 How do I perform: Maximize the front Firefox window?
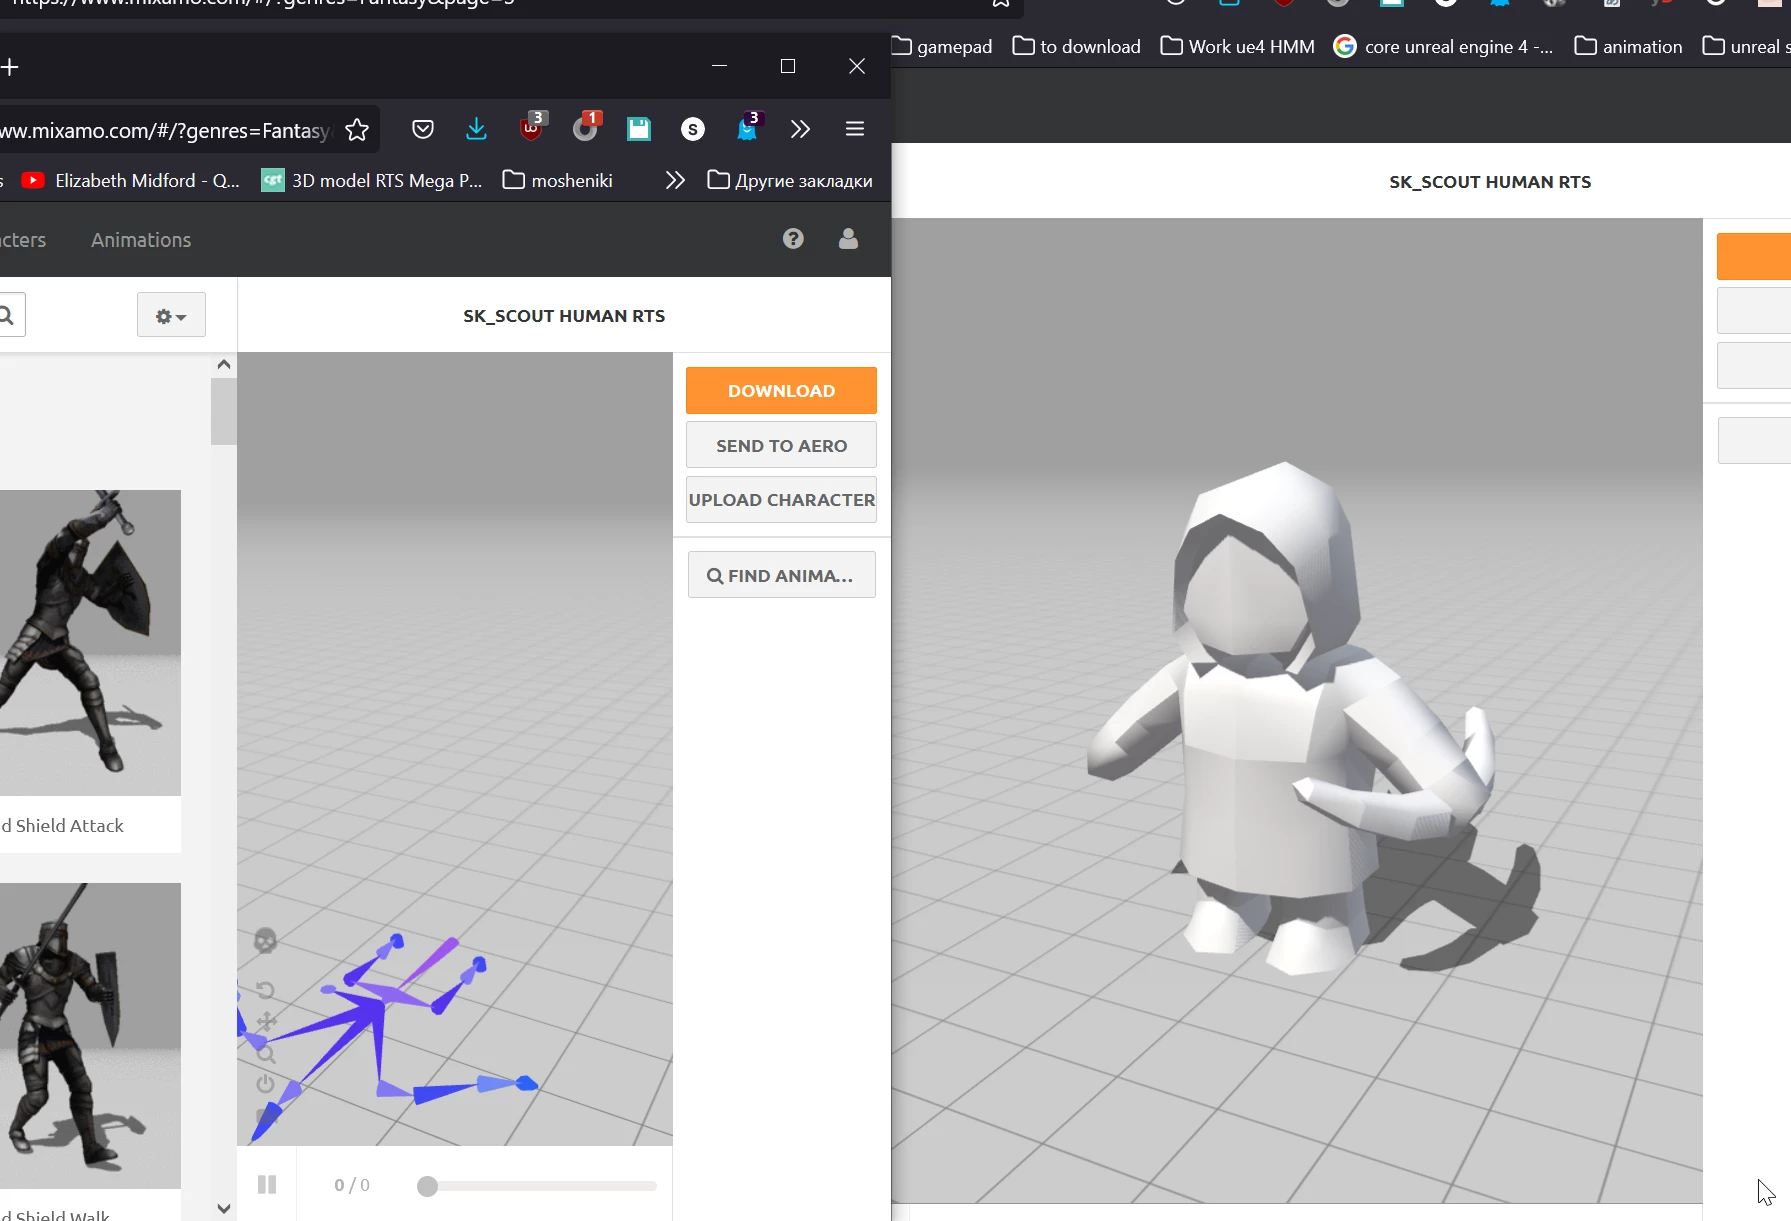click(788, 66)
